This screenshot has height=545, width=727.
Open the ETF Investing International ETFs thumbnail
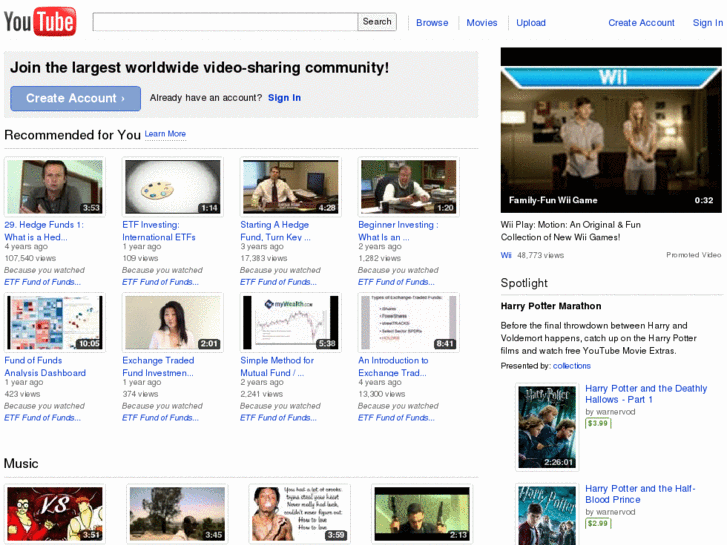pos(172,187)
